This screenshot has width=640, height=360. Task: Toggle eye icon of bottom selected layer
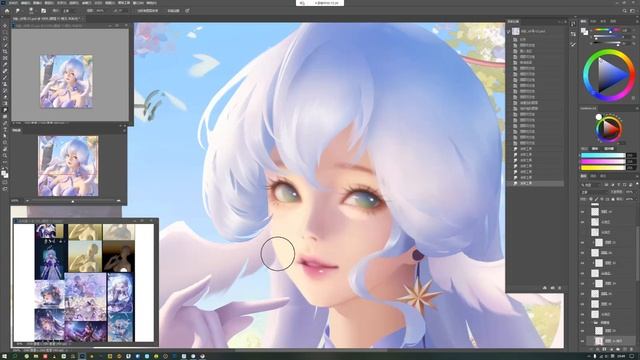tap(582, 340)
